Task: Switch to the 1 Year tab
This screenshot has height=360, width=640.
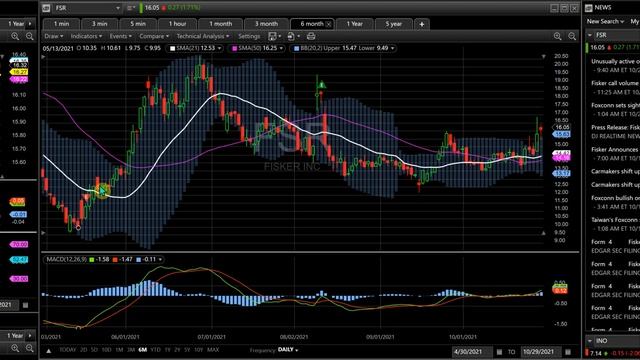Action: (354, 24)
